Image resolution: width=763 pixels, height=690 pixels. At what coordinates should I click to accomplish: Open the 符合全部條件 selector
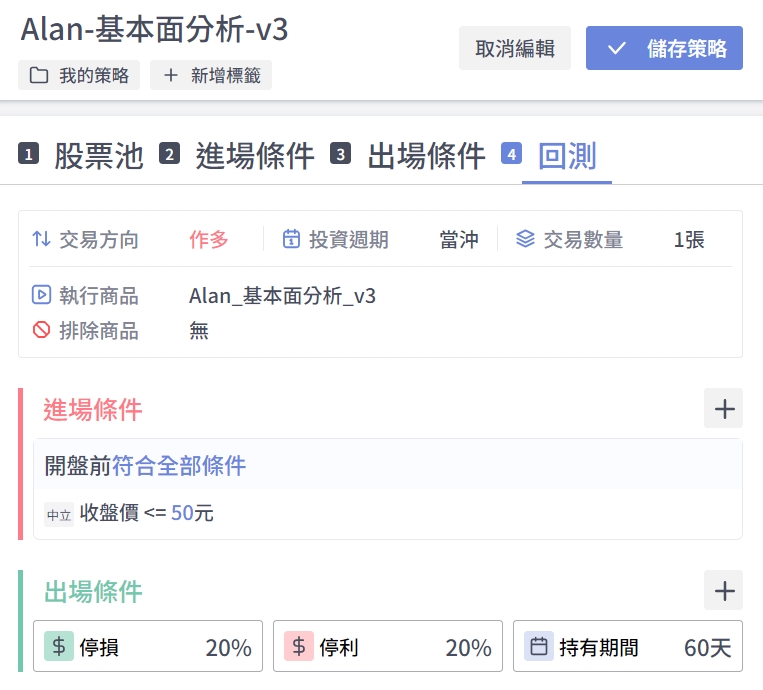pos(179,465)
